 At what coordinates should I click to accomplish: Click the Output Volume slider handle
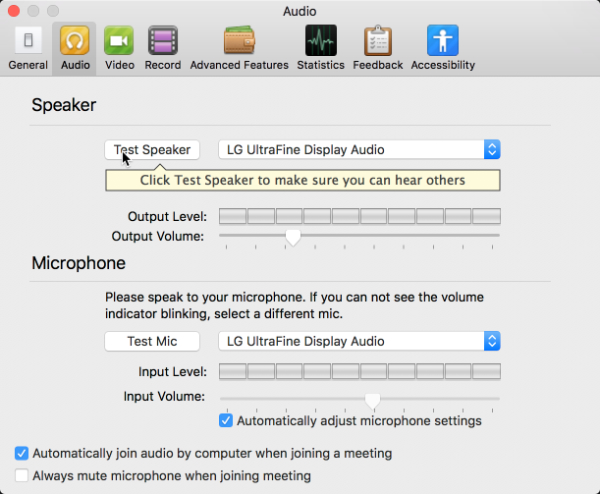[x=293, y=236]
